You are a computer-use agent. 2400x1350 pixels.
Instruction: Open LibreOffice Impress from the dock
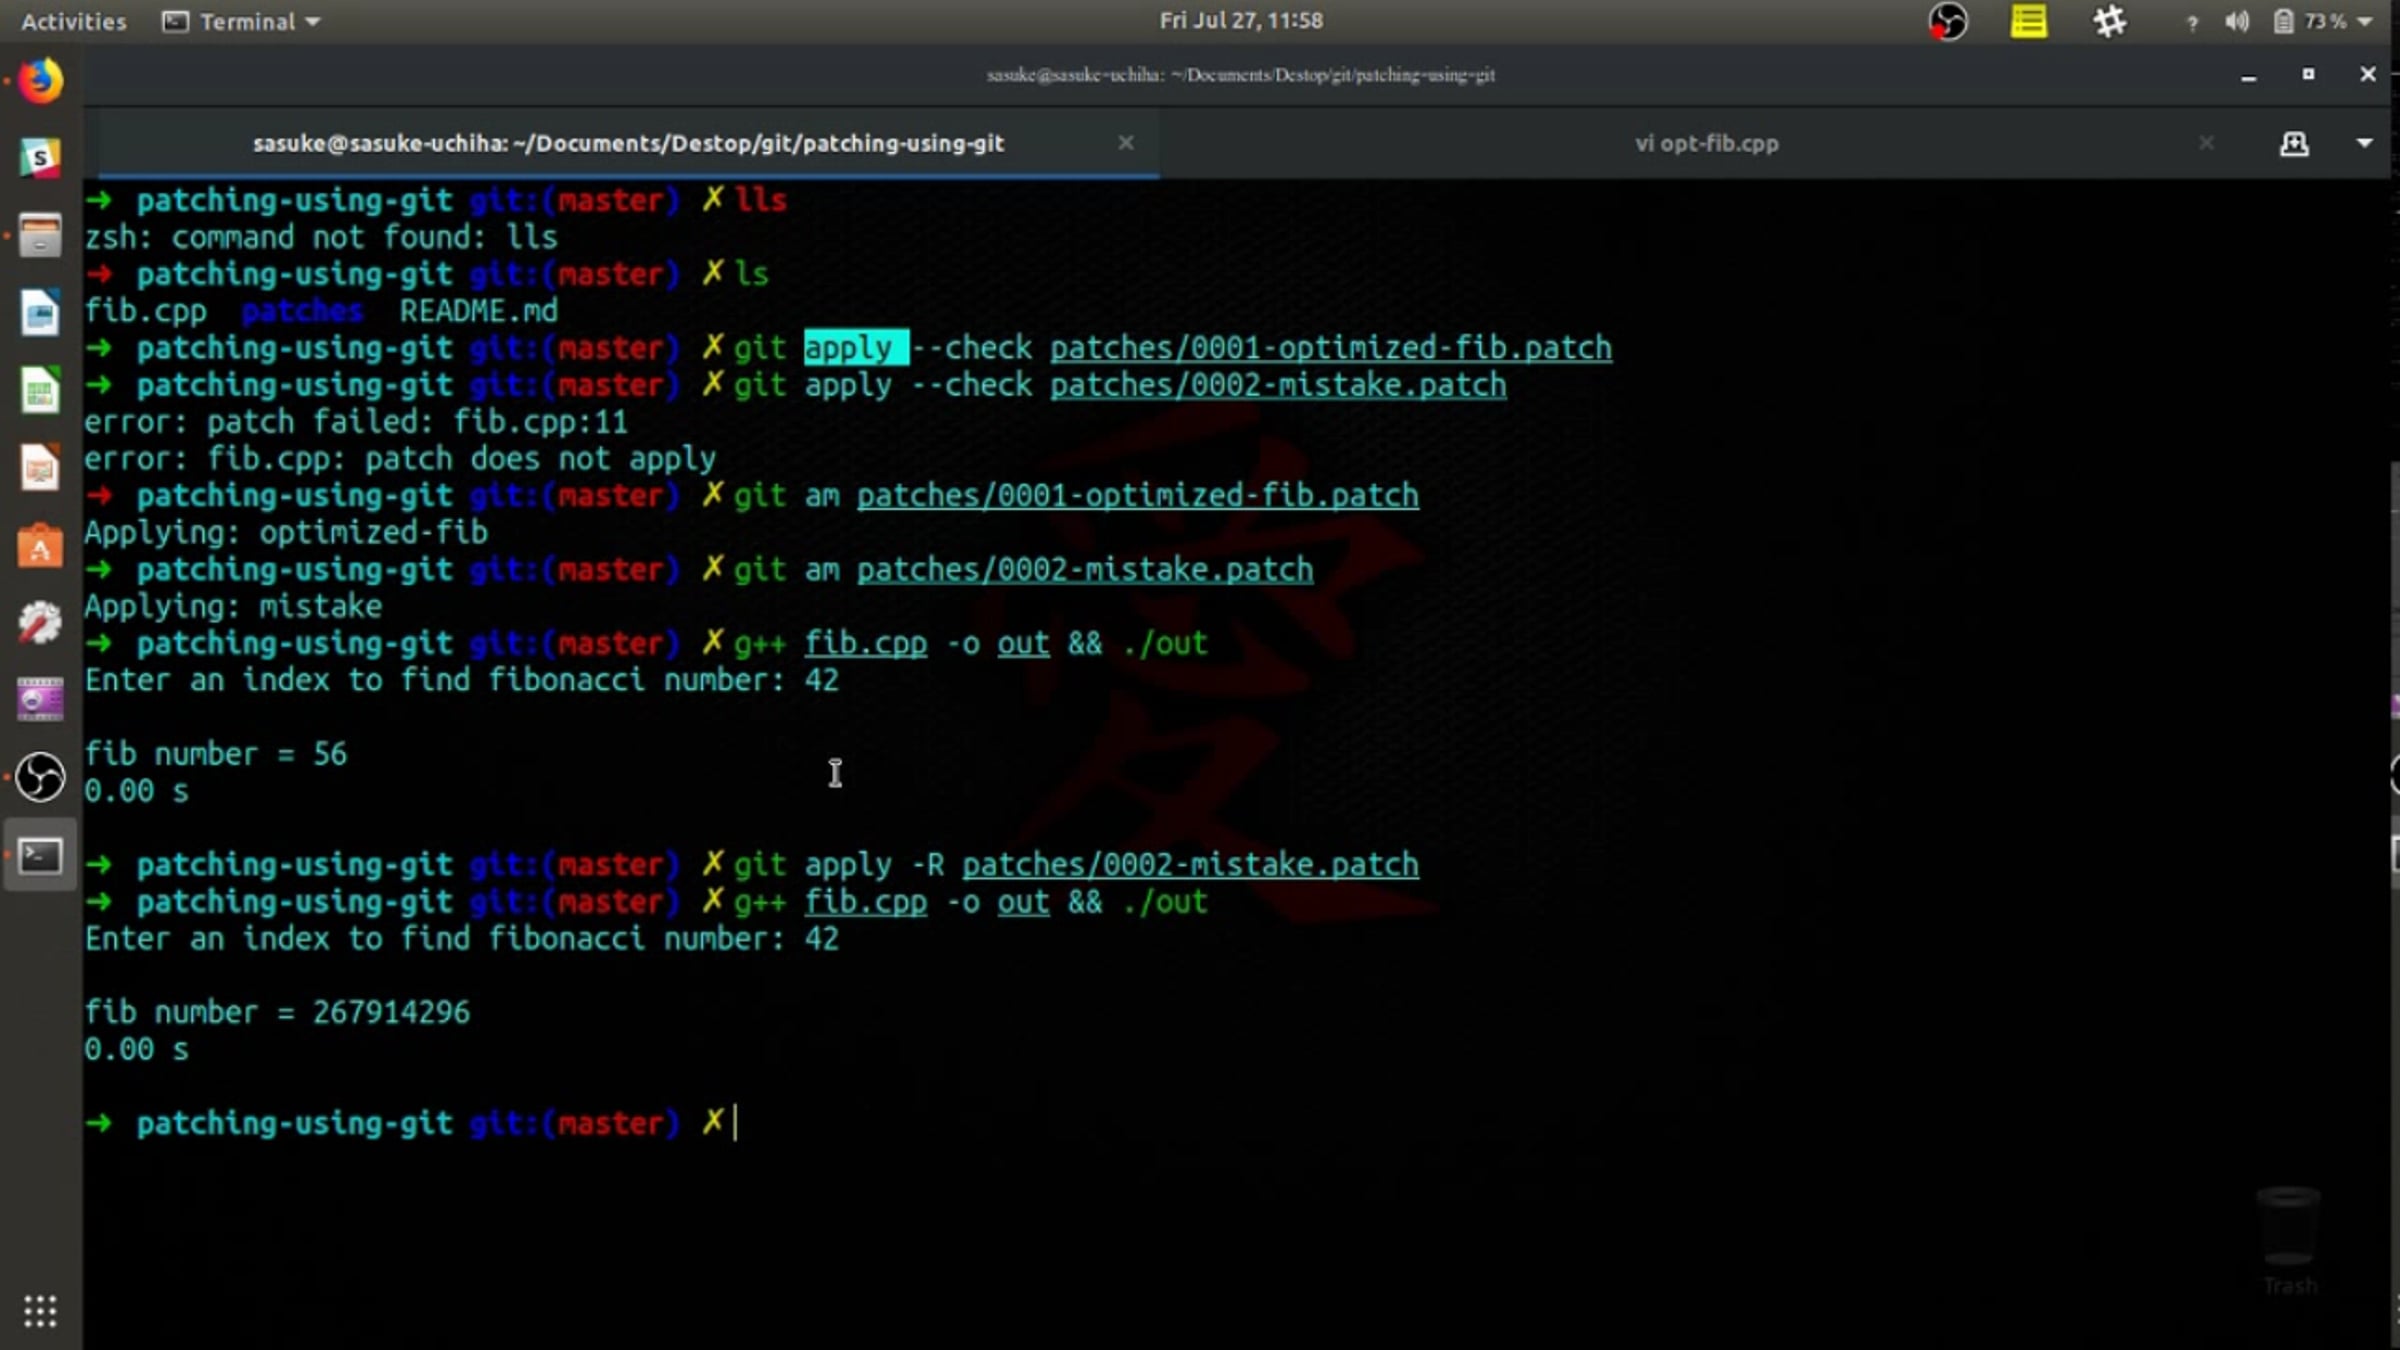[x=40, y=467]
